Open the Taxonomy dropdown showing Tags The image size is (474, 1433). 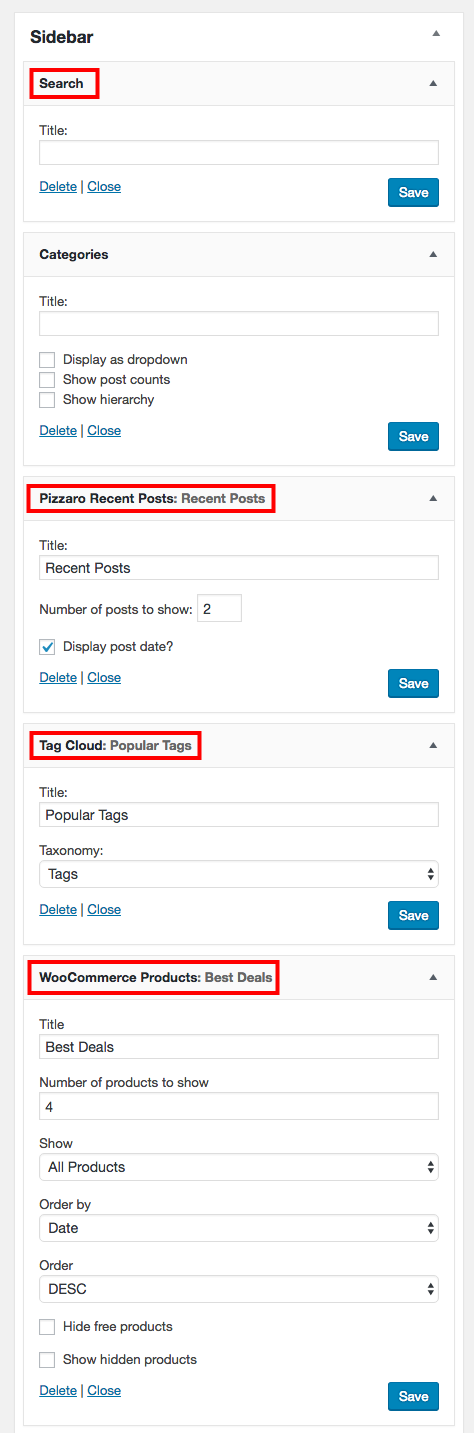239,874
